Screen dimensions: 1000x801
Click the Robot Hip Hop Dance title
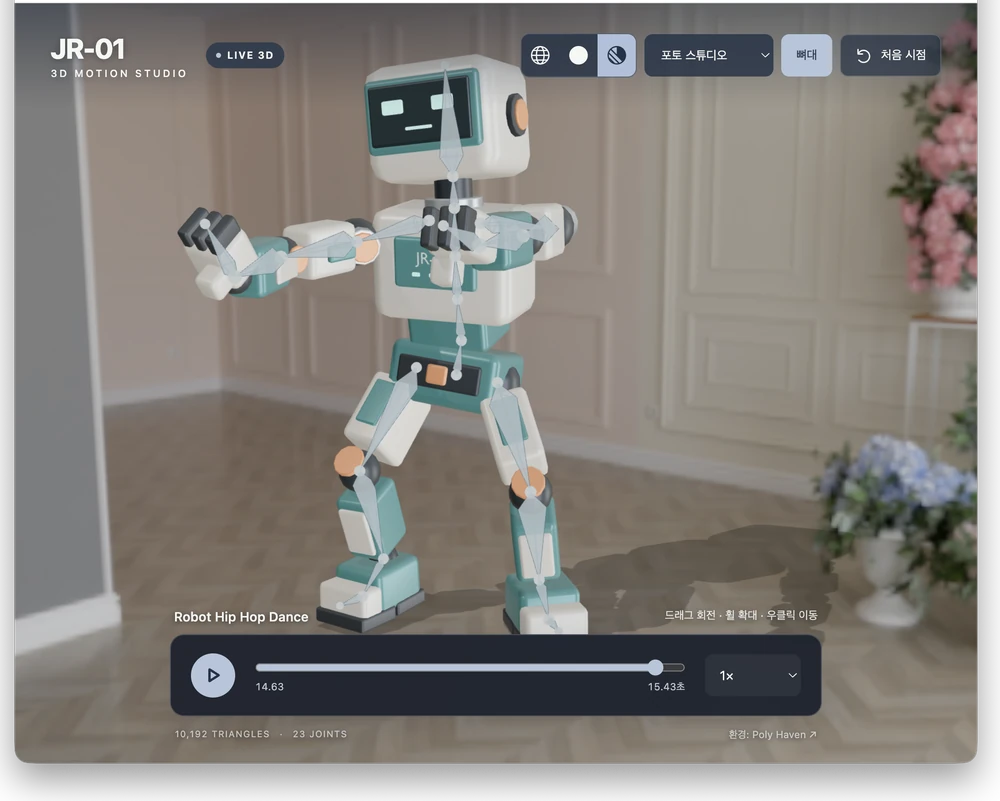[x=241, y=617]
